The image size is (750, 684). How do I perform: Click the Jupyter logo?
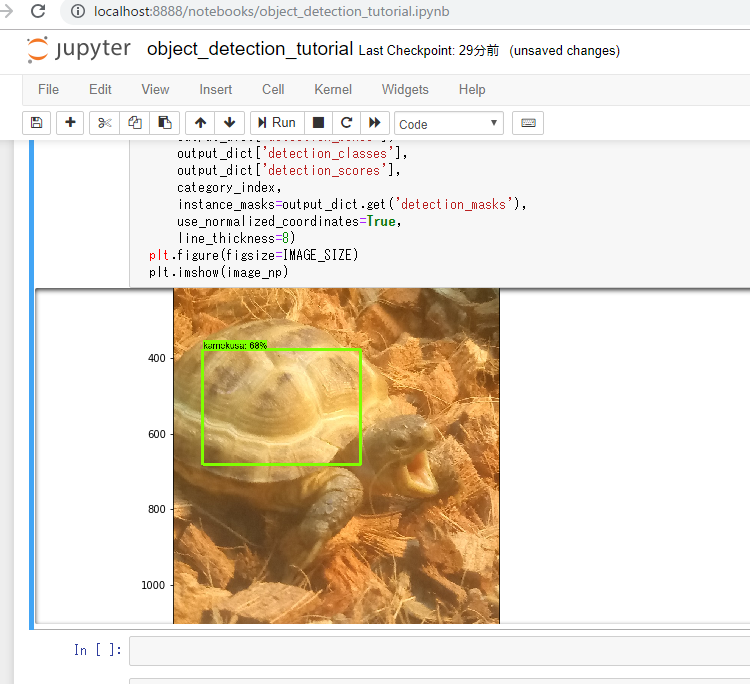pos(79,49)
